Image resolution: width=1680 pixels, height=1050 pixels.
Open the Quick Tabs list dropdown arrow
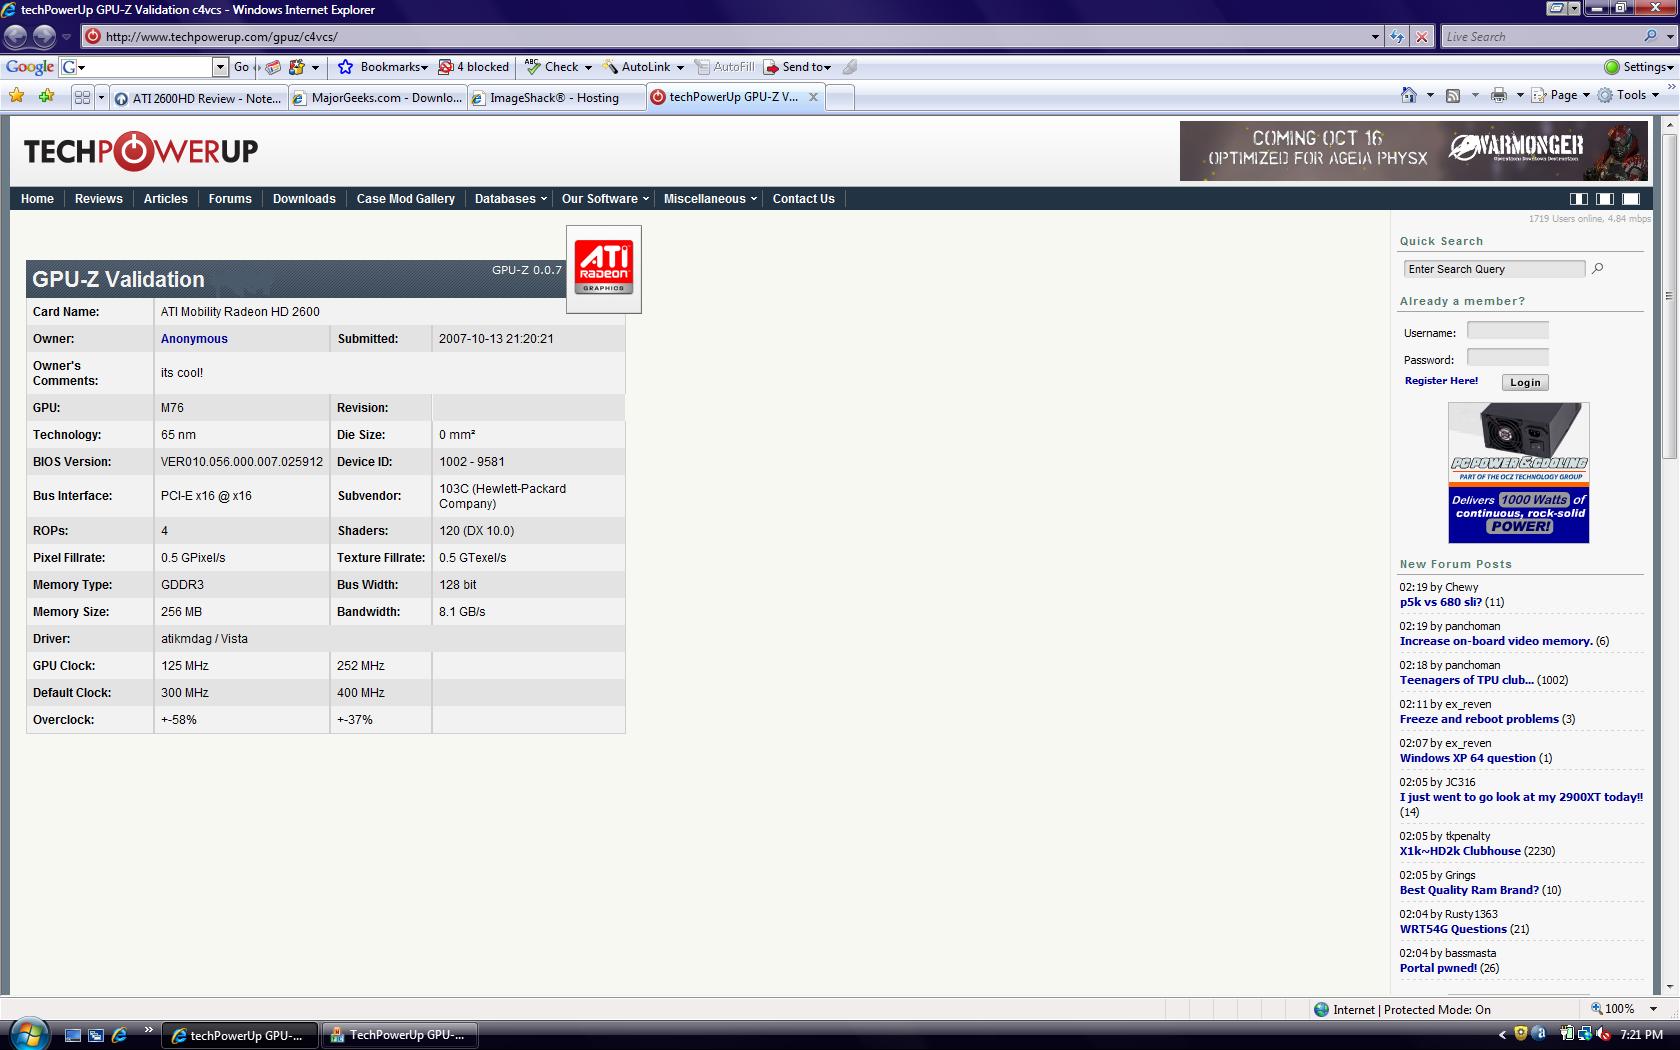click(x=101, y=97)
